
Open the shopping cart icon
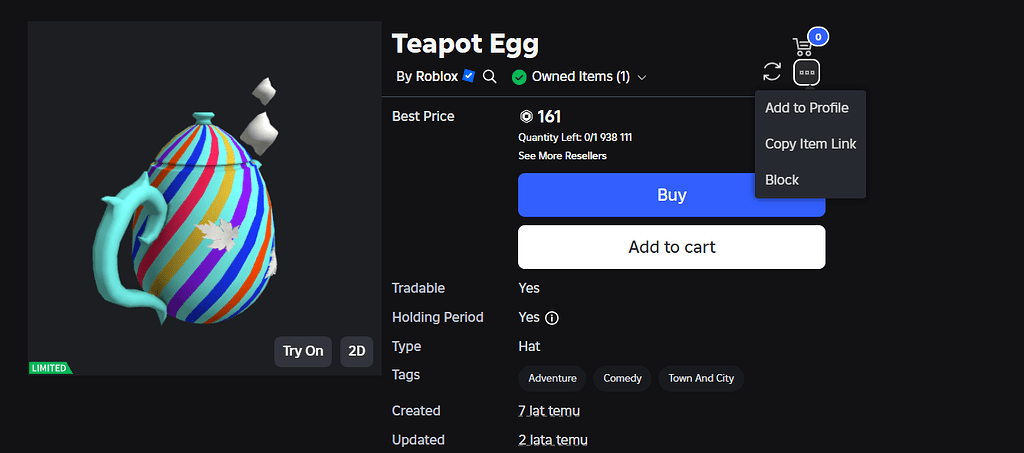coord(803,46)
